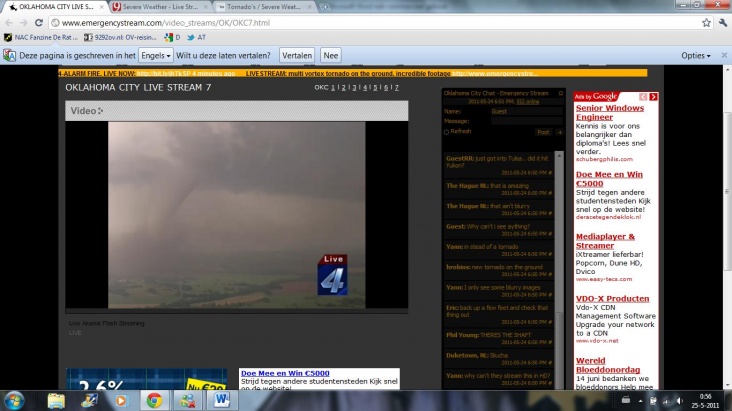Show previous Google ads with the left arrow
Image resolution: width=732 pixels, height=411 pixels.
643,97
